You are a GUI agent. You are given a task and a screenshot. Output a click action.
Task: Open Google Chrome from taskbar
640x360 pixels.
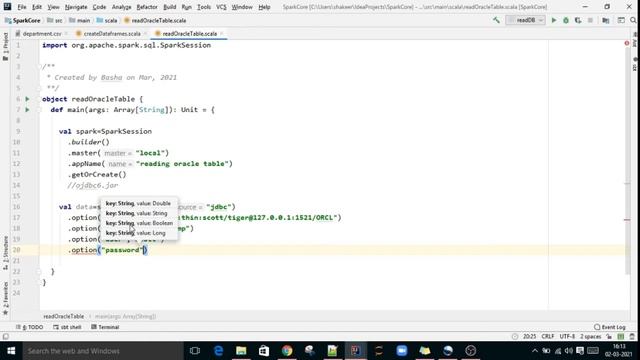287,351
